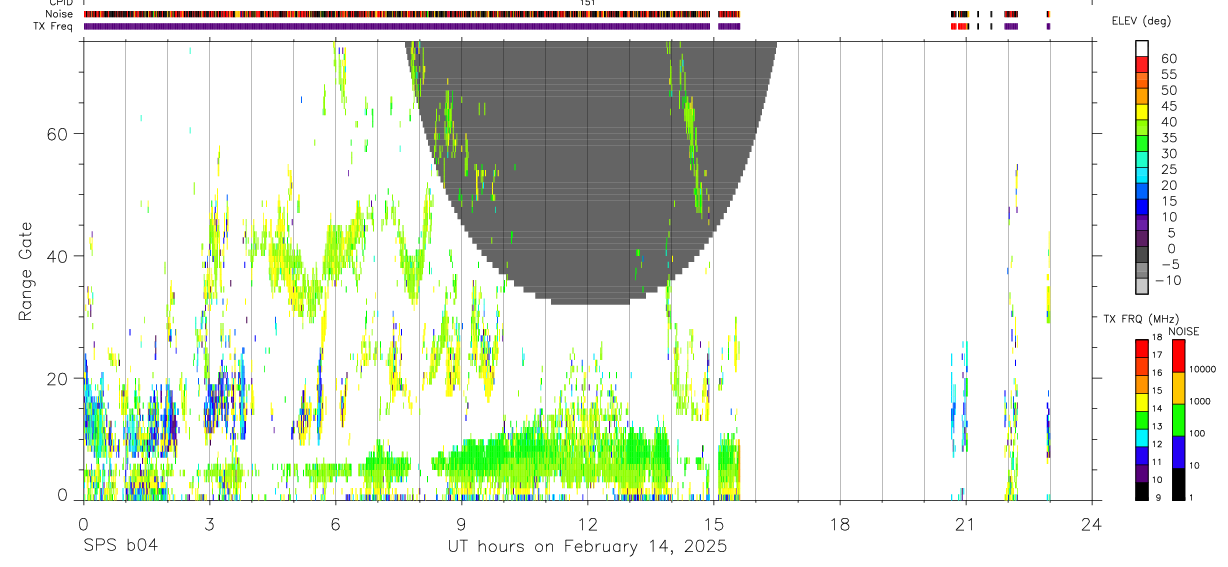Screen dimensions: 1228x567
Task: Click the red top swatch of the NOISE color bar
Action: tap(1178, 356)
